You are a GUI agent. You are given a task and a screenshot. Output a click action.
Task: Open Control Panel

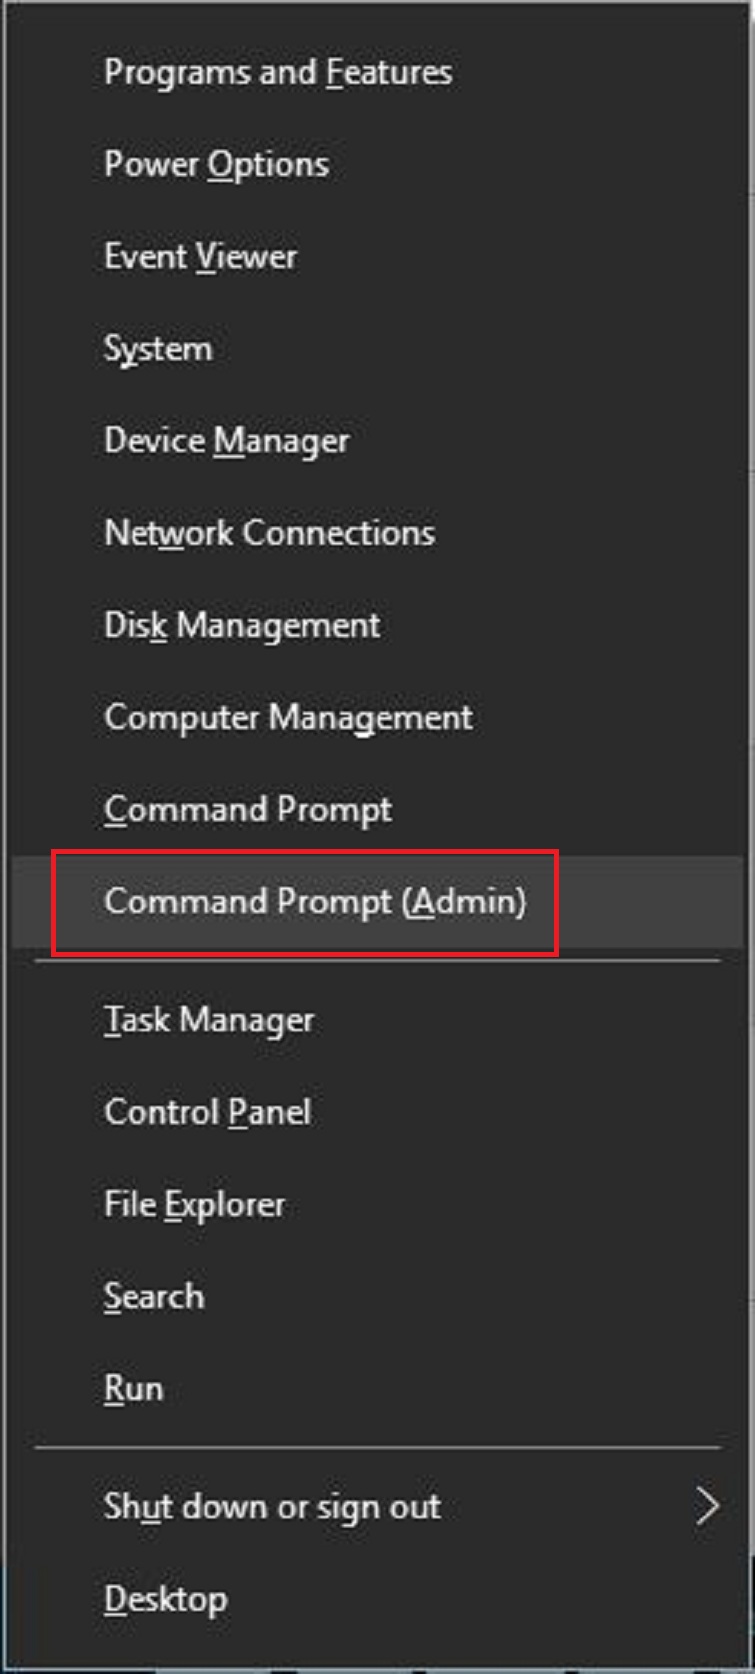(207, 1112)
